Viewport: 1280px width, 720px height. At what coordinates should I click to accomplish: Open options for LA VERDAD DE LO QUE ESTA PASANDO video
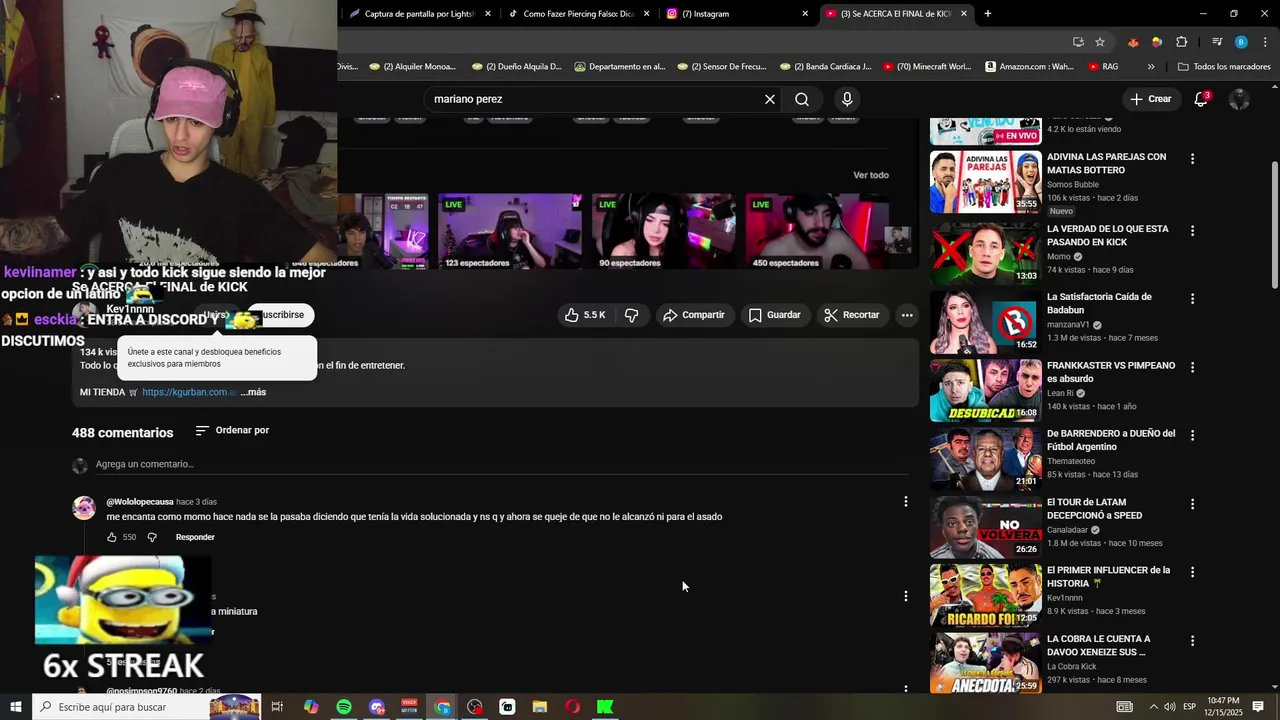coord(1192,231)
